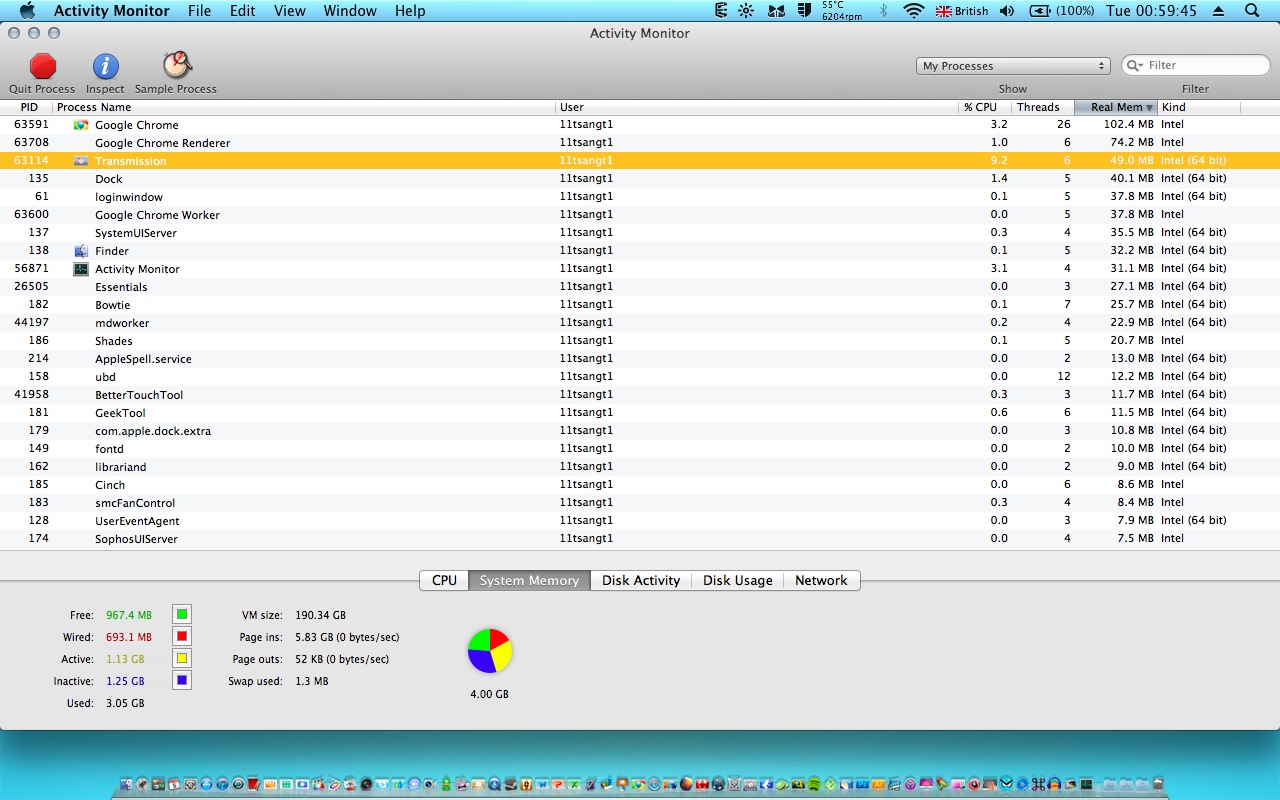Click the system memory pie chart
Viewport: 1280px width, 800px height.
point(490,651)
